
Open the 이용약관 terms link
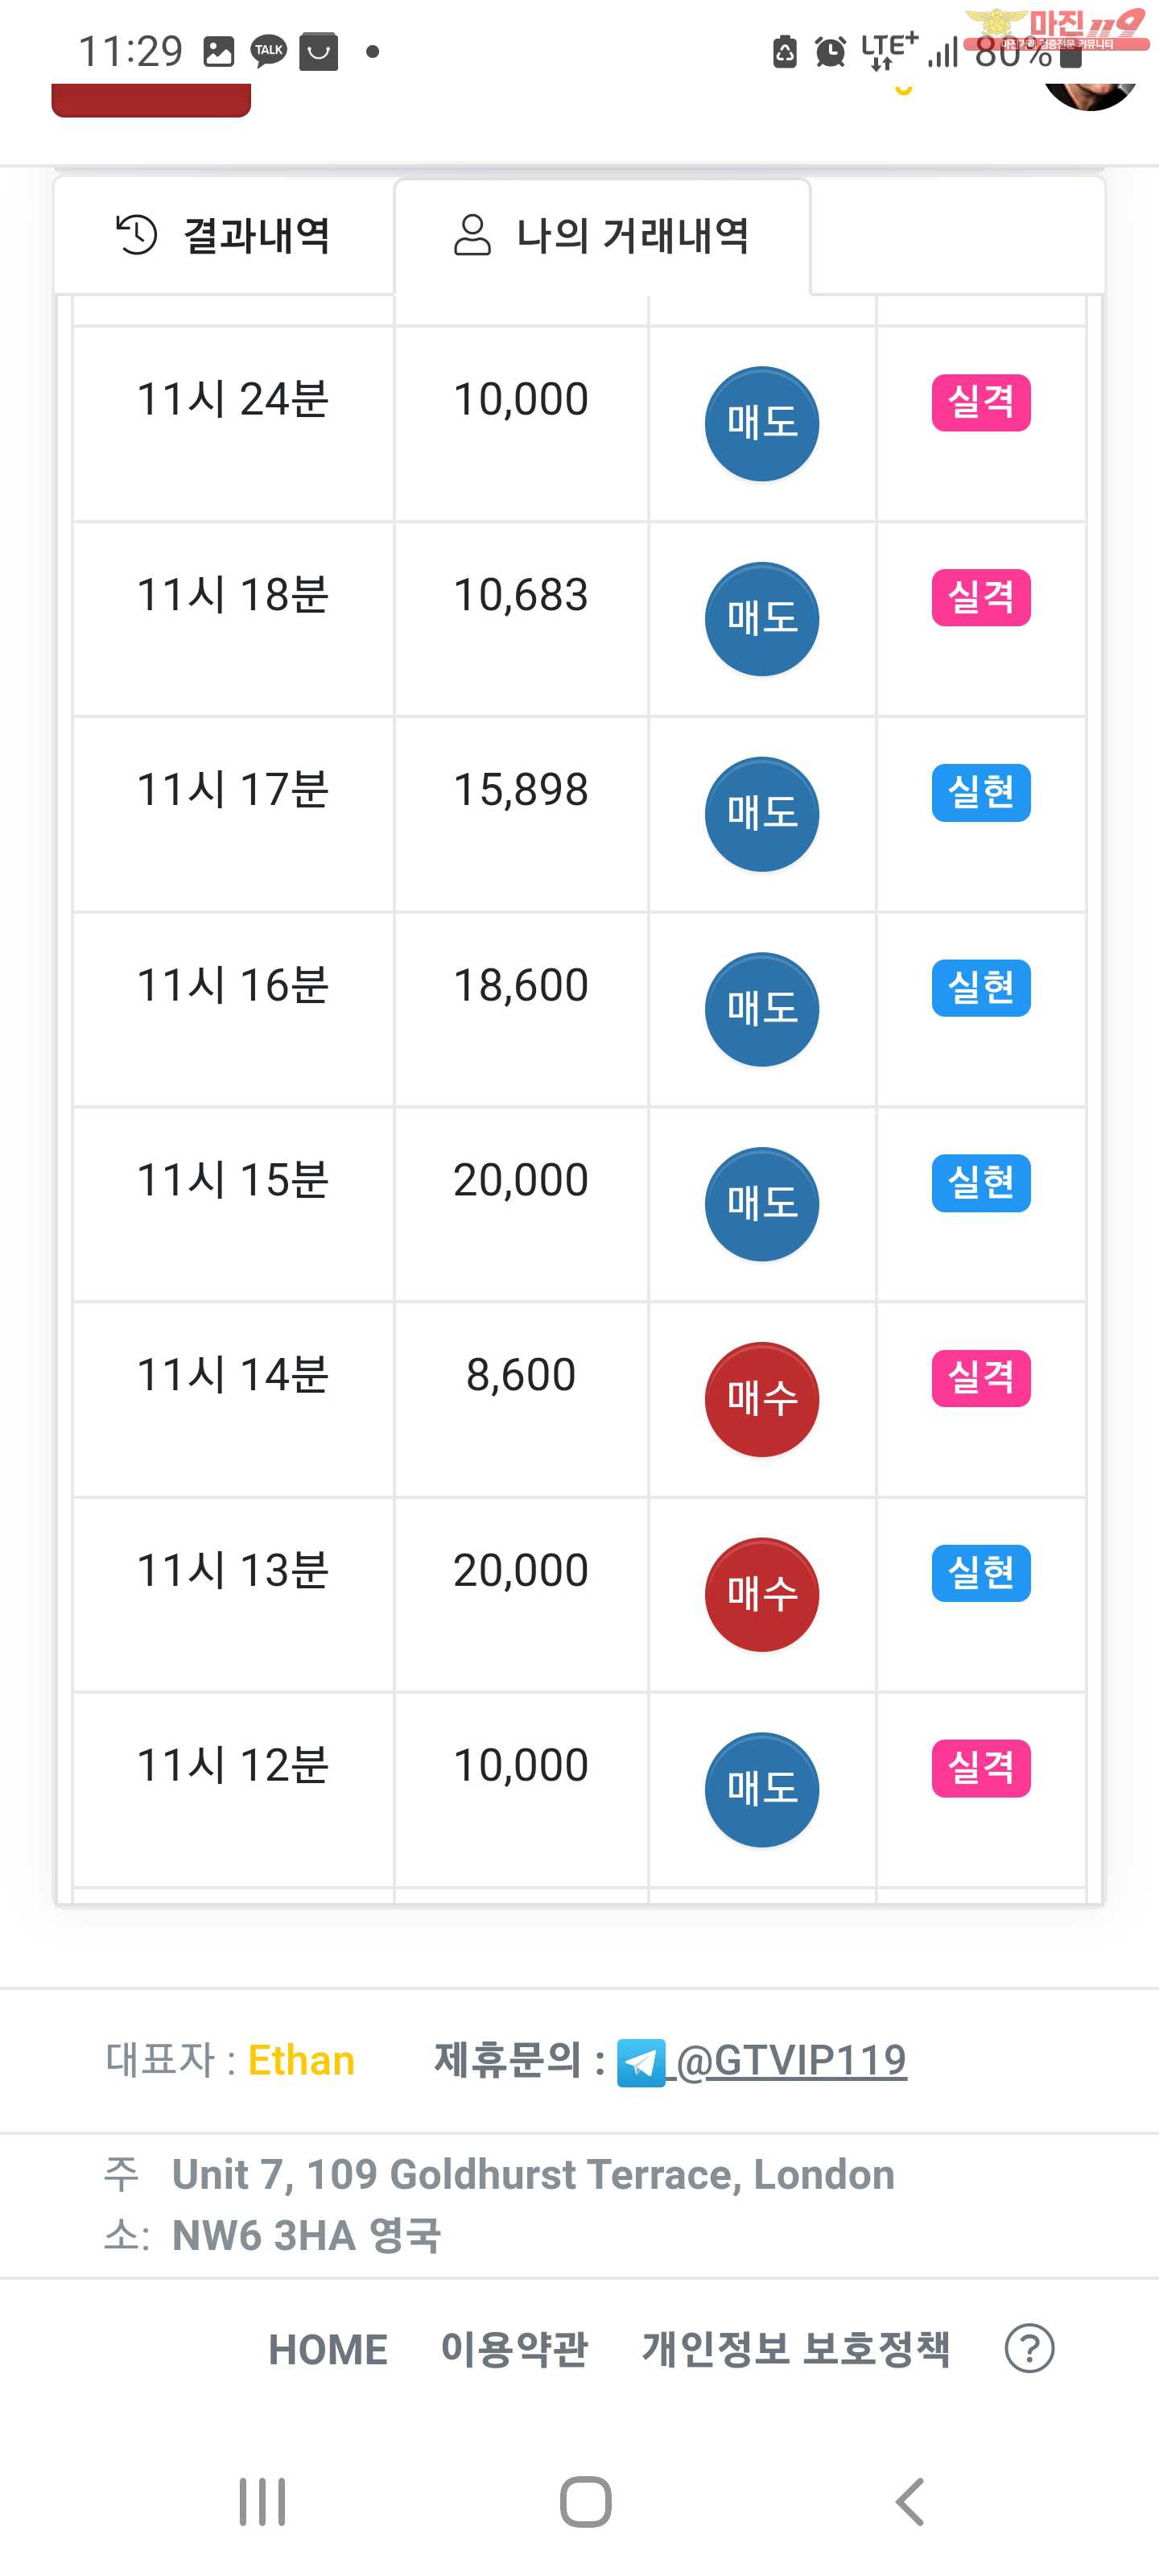[514, 2349]
